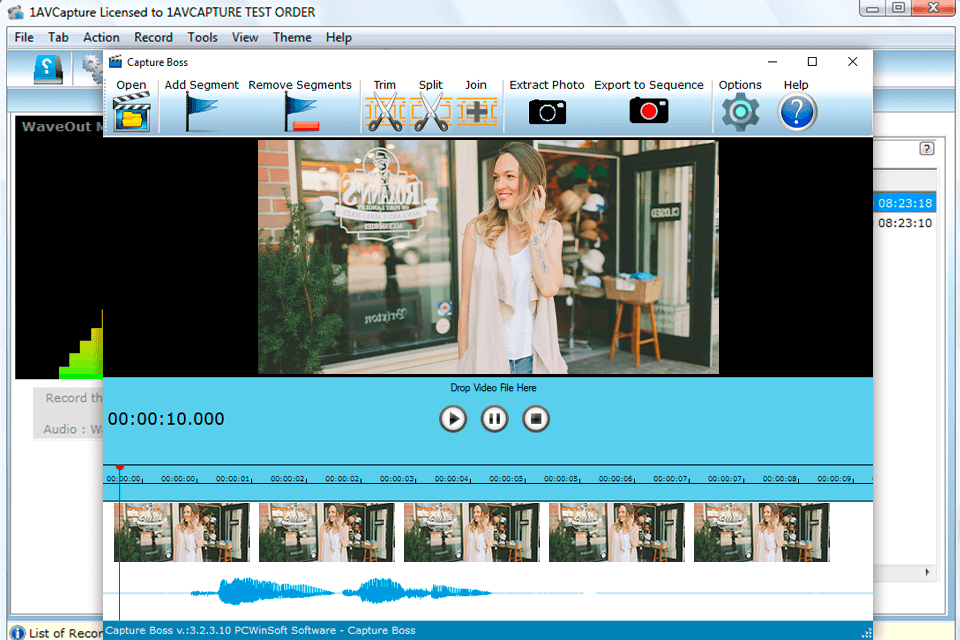Click the video preview image

coord(488,257)
